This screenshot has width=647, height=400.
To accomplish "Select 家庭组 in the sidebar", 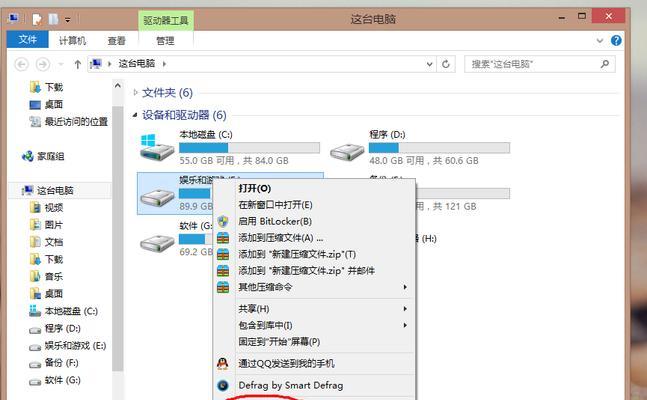I will coord(50,156).
